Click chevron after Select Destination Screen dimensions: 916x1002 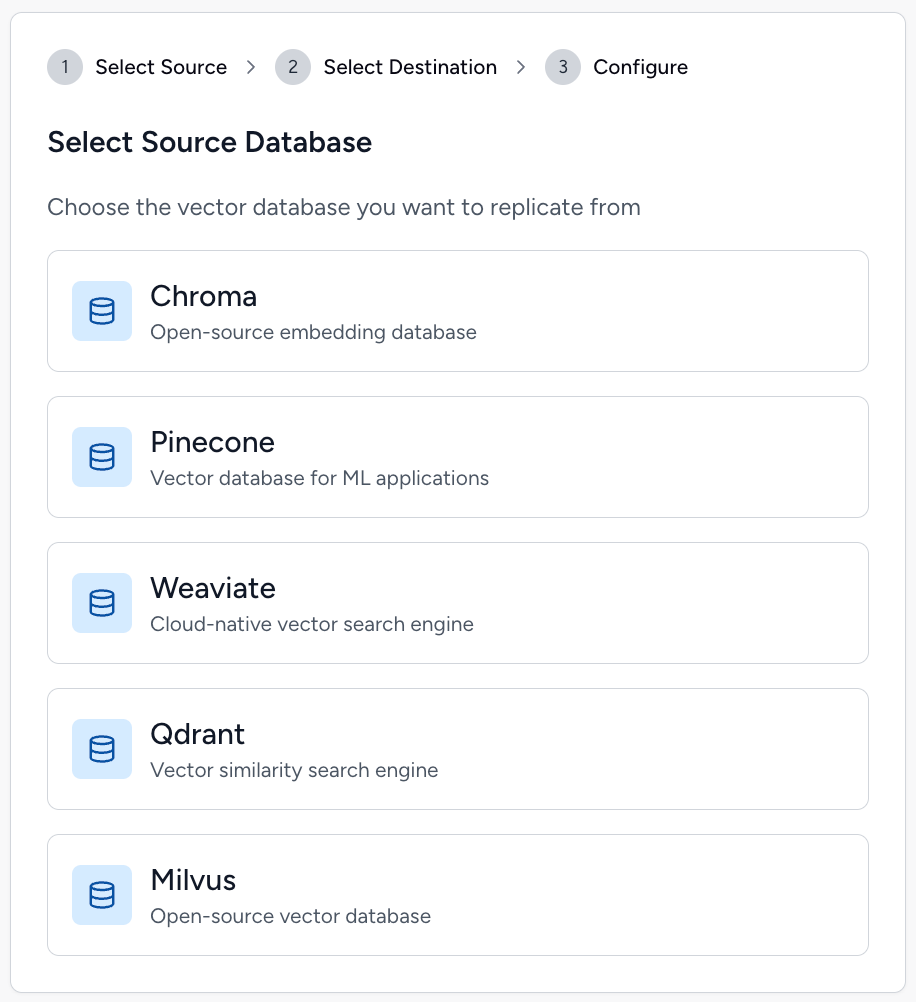[521, 67]
